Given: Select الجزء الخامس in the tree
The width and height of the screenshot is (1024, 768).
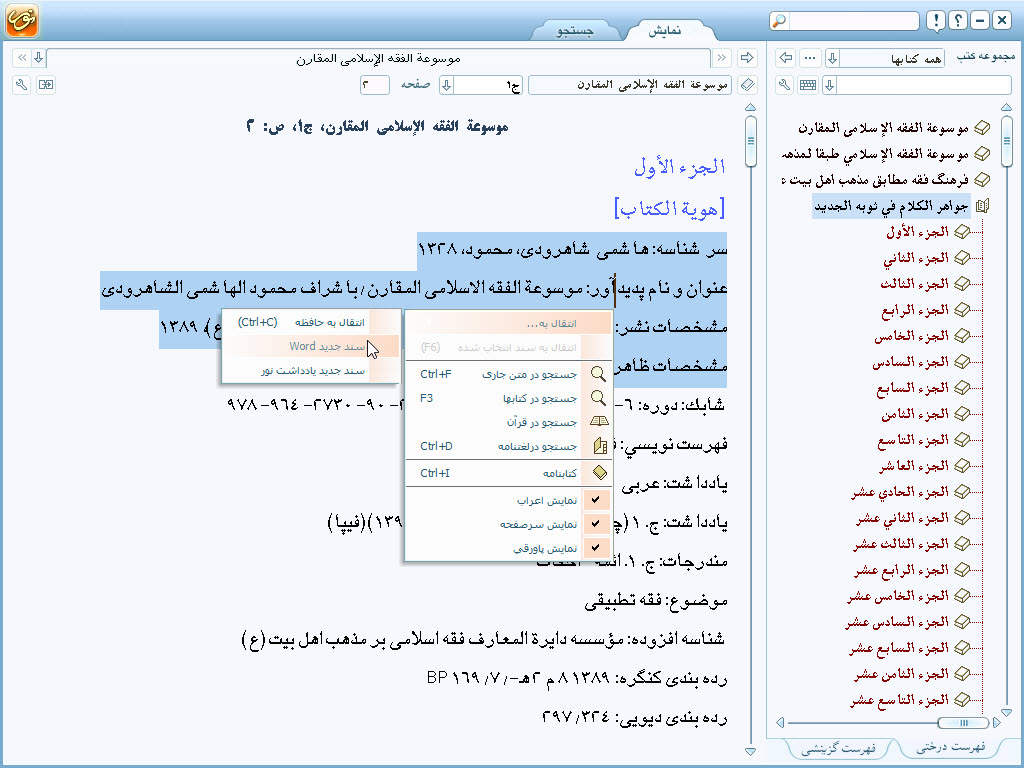Looking at the screenshot, I should [x=911, y=336].
